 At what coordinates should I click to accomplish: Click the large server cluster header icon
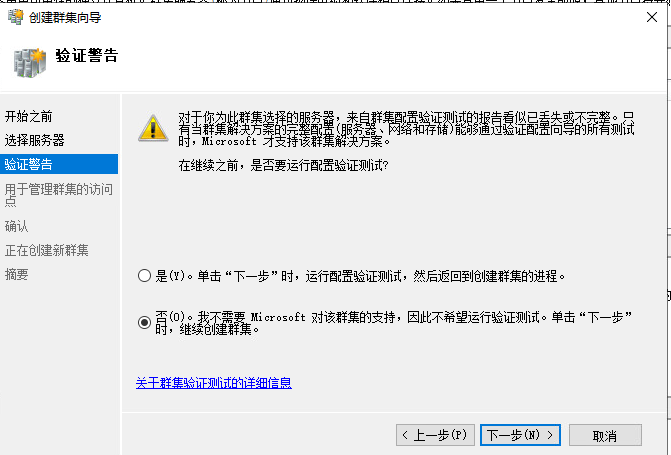click(30, 62)
